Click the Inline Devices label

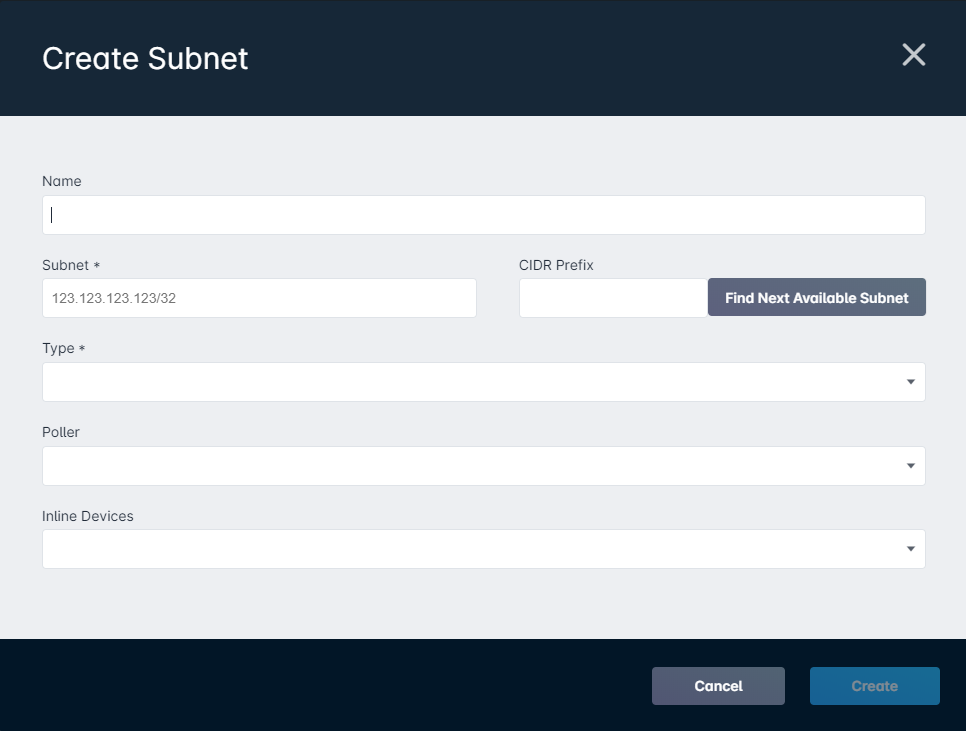[x=87, y=515]
